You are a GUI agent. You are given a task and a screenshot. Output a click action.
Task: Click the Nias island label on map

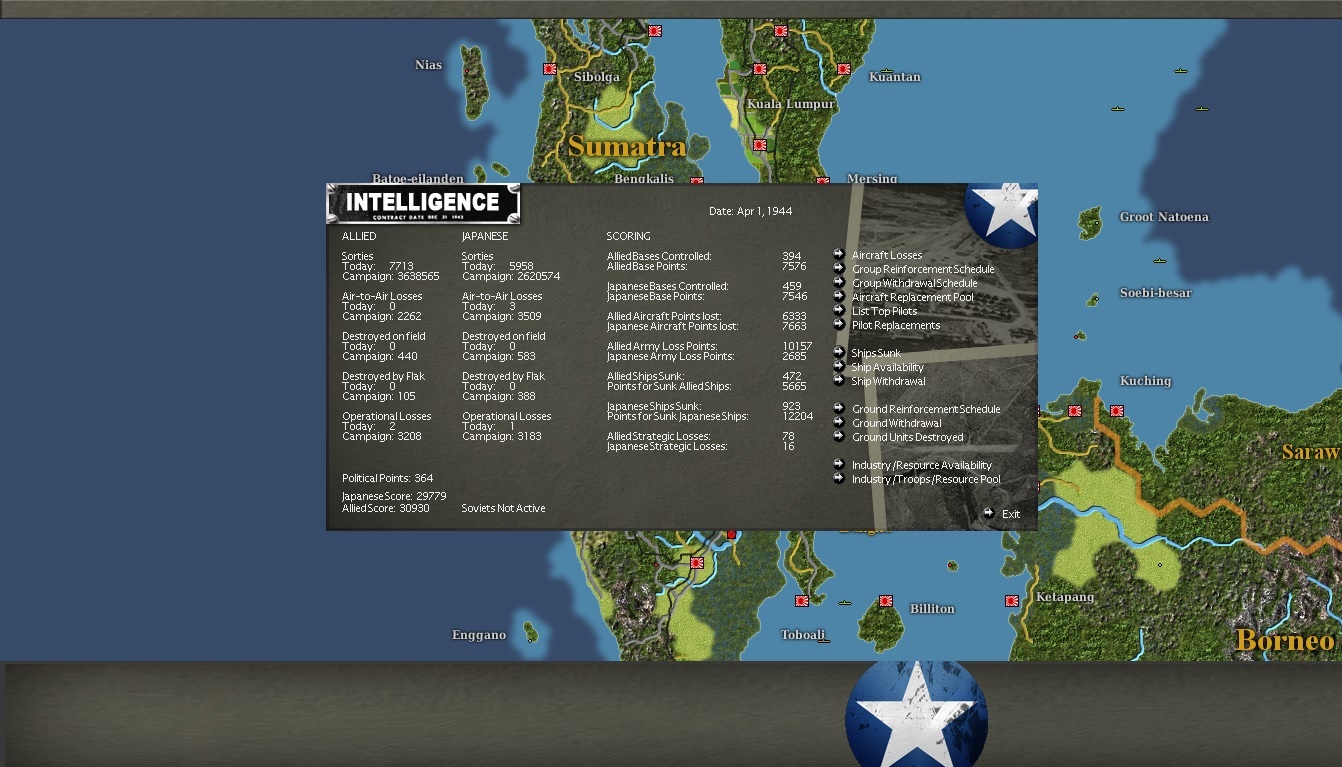point(428,65)
